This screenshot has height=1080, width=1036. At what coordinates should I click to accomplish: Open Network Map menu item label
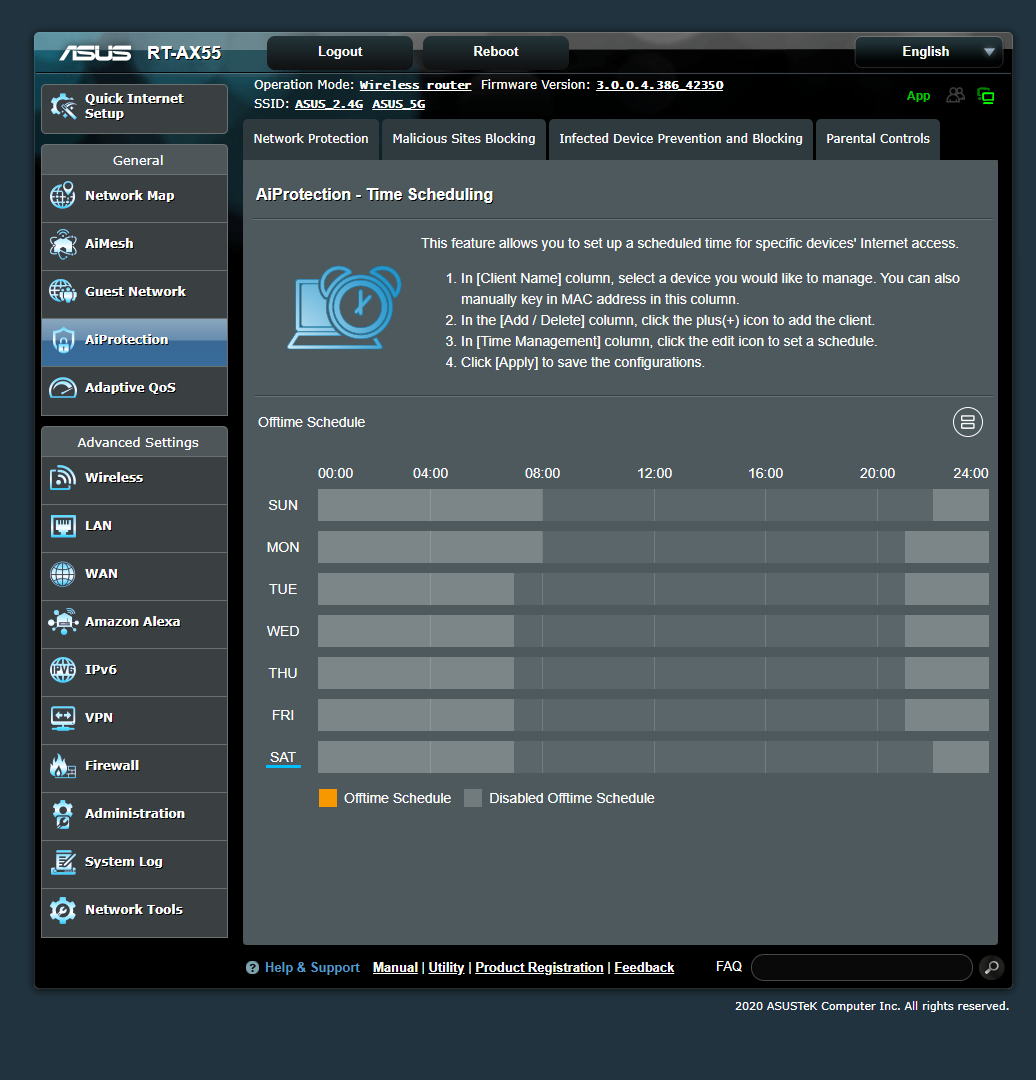coord(130,196)
